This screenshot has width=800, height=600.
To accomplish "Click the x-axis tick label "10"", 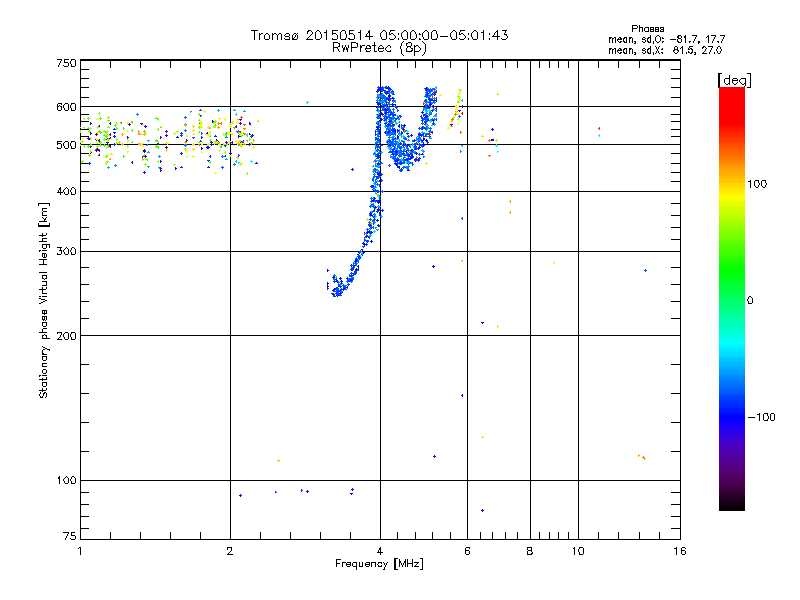I will coord(578,551).
